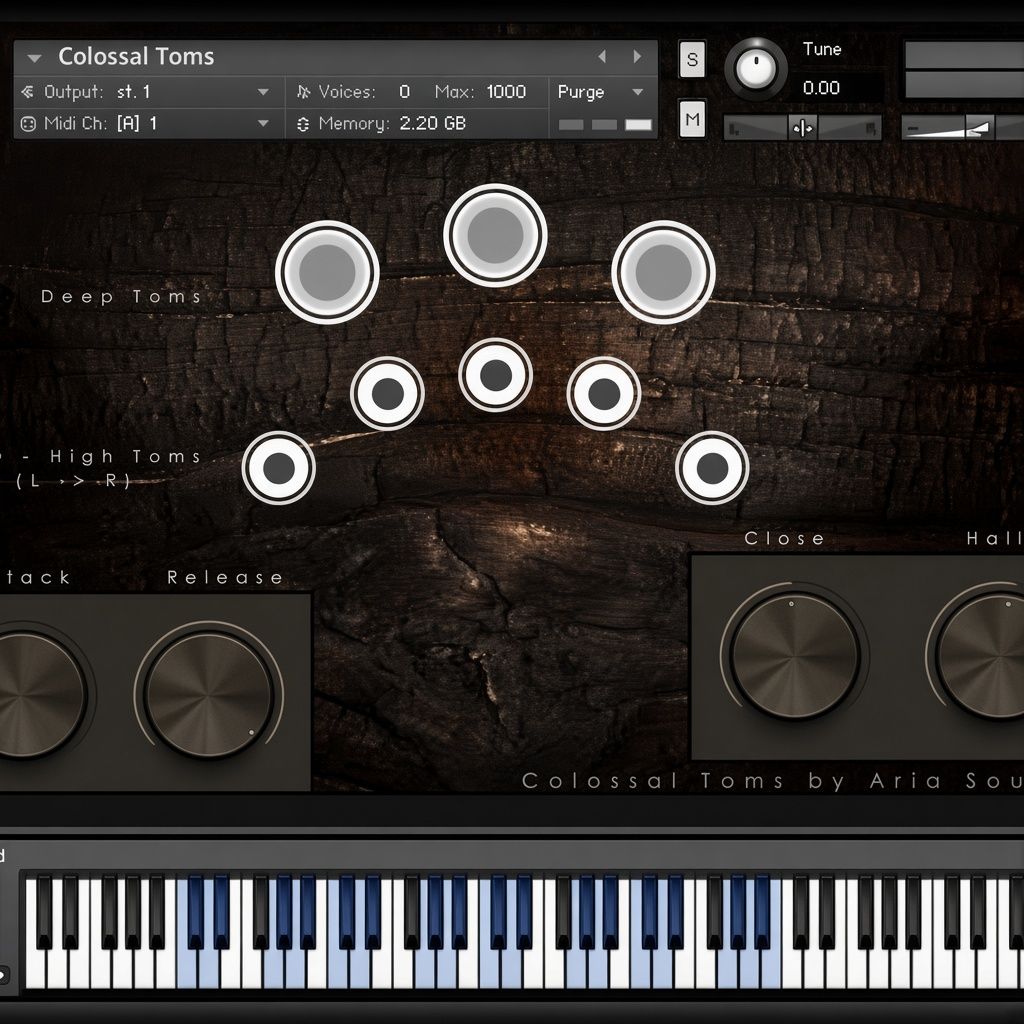
Task: Trigger the middle-right small tom pad
Action: (x=604, y=393)
